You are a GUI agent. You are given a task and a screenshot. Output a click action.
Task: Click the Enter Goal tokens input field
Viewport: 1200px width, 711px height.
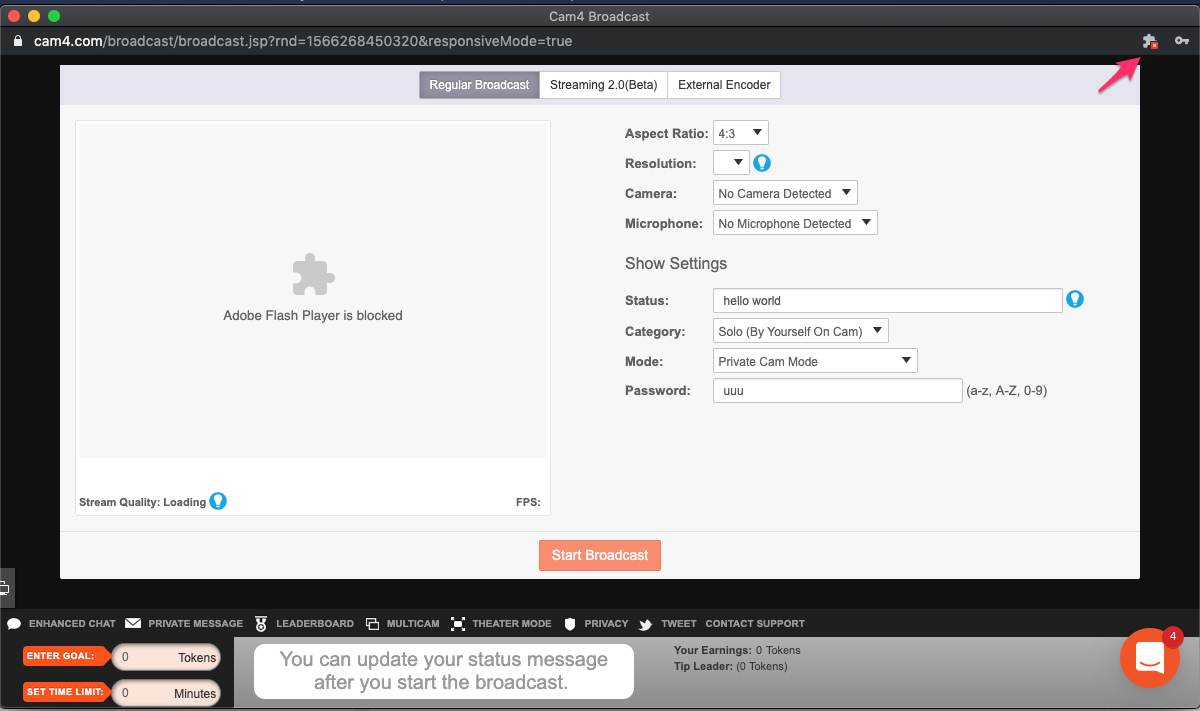[x=166, y=657]
